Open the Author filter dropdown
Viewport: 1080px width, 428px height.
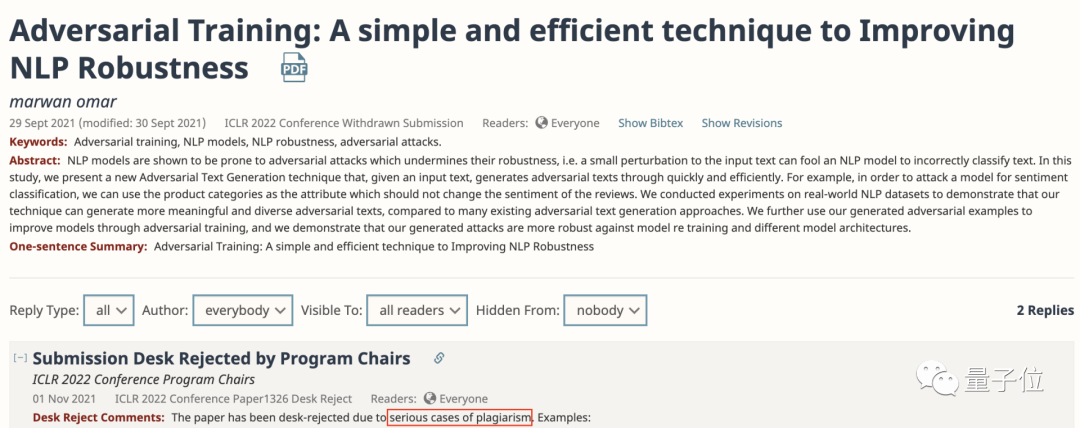242,310
